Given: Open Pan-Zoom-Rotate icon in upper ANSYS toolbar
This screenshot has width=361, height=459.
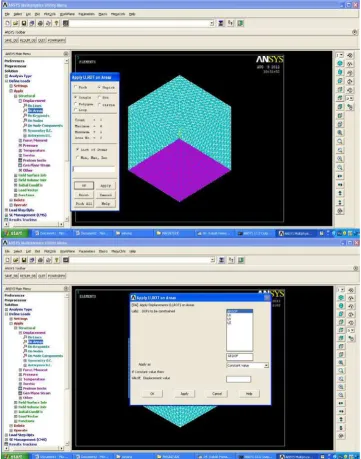Looking at the screenshot, I should pyautogui.click(x=32, y=23).
